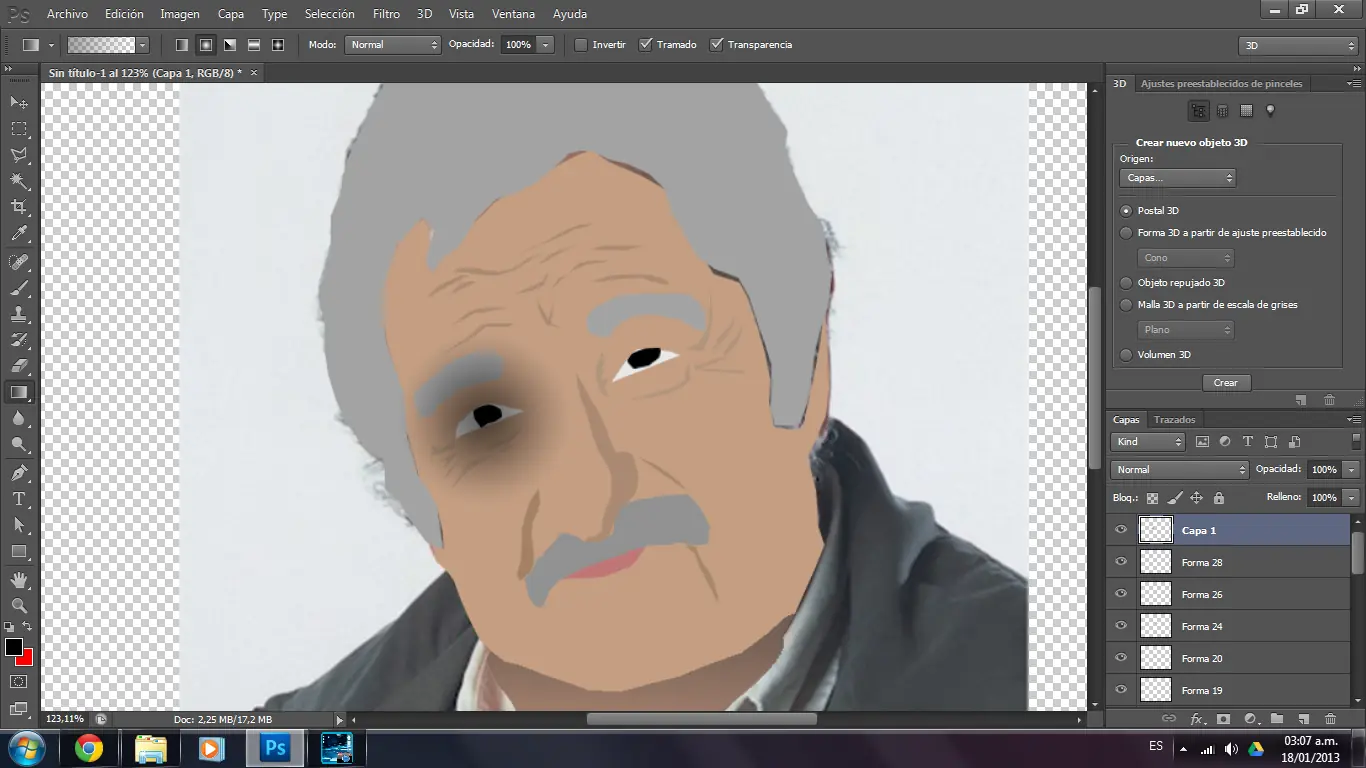
Task: Select the Magic Wand tool
Action: (18, 181)
